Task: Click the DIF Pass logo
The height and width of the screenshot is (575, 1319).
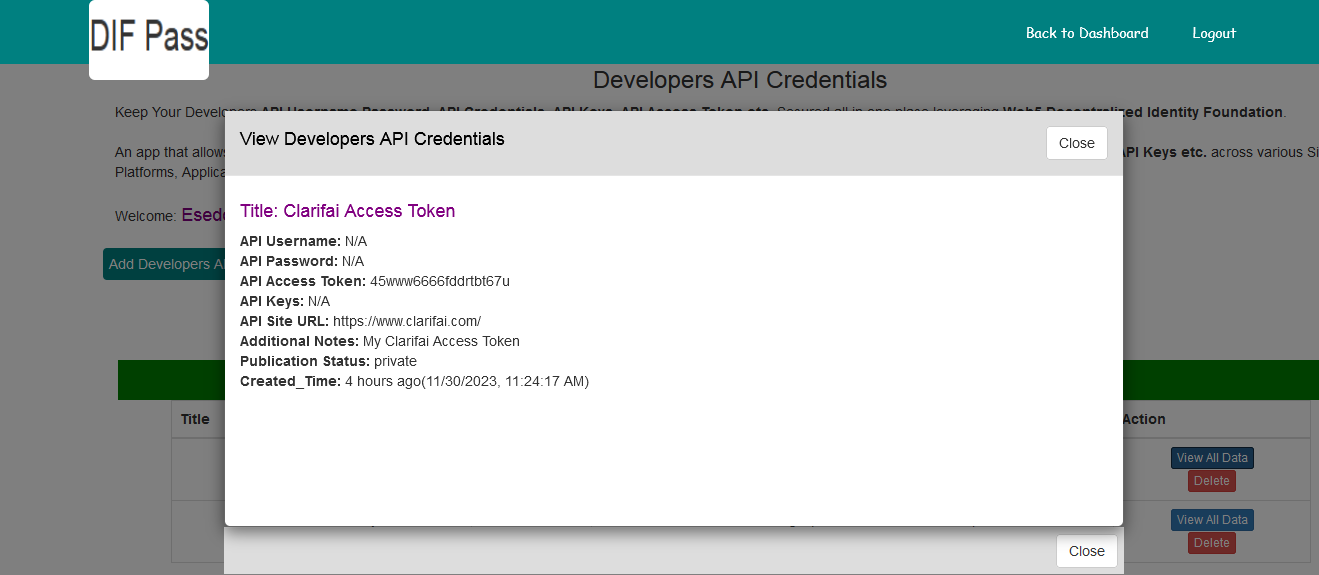Action: tap(149, 40)
